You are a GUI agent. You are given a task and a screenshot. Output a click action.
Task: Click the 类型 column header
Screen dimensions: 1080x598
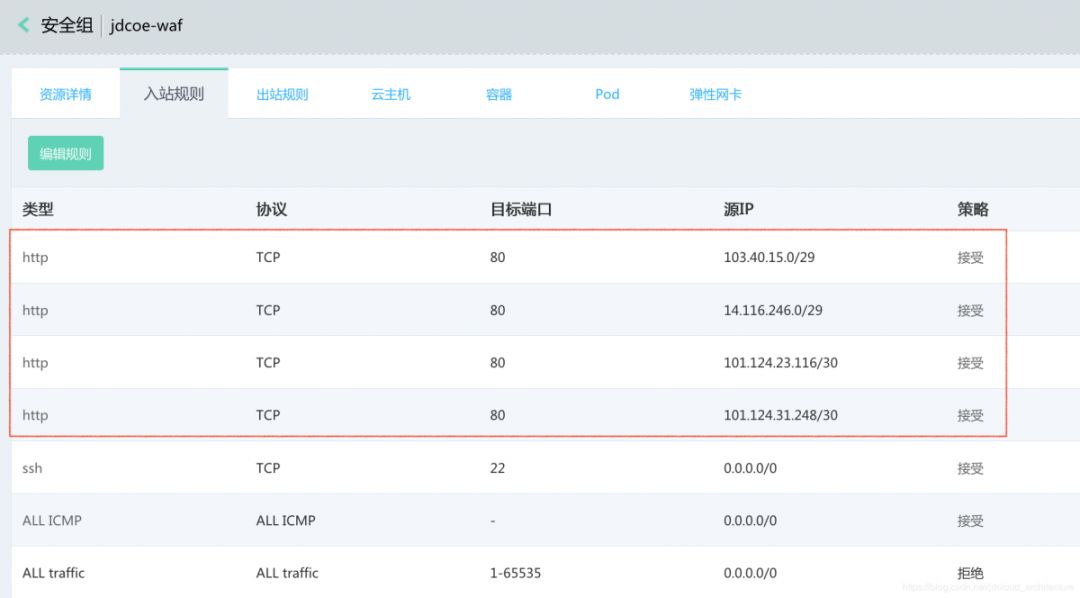tap(36, 209)
